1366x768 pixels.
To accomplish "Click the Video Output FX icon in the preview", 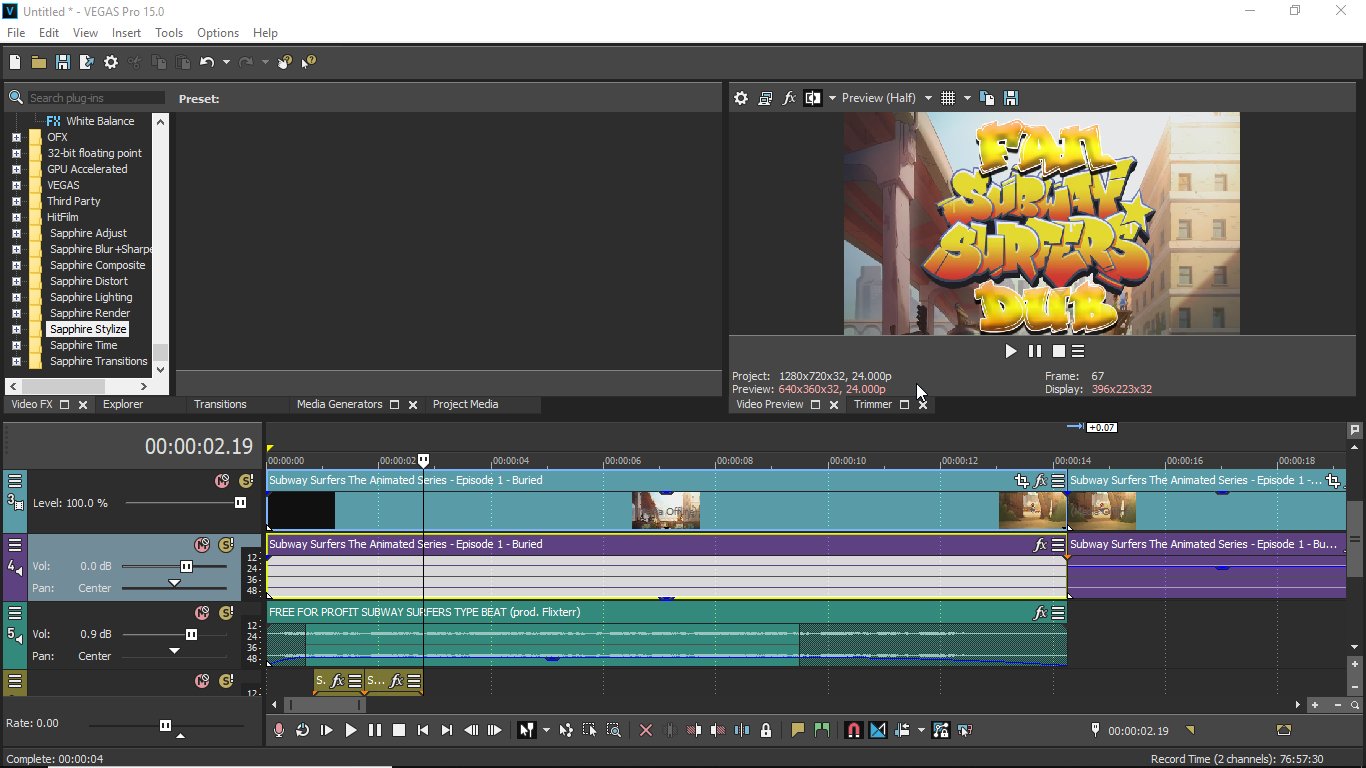I will coord(789,98).
